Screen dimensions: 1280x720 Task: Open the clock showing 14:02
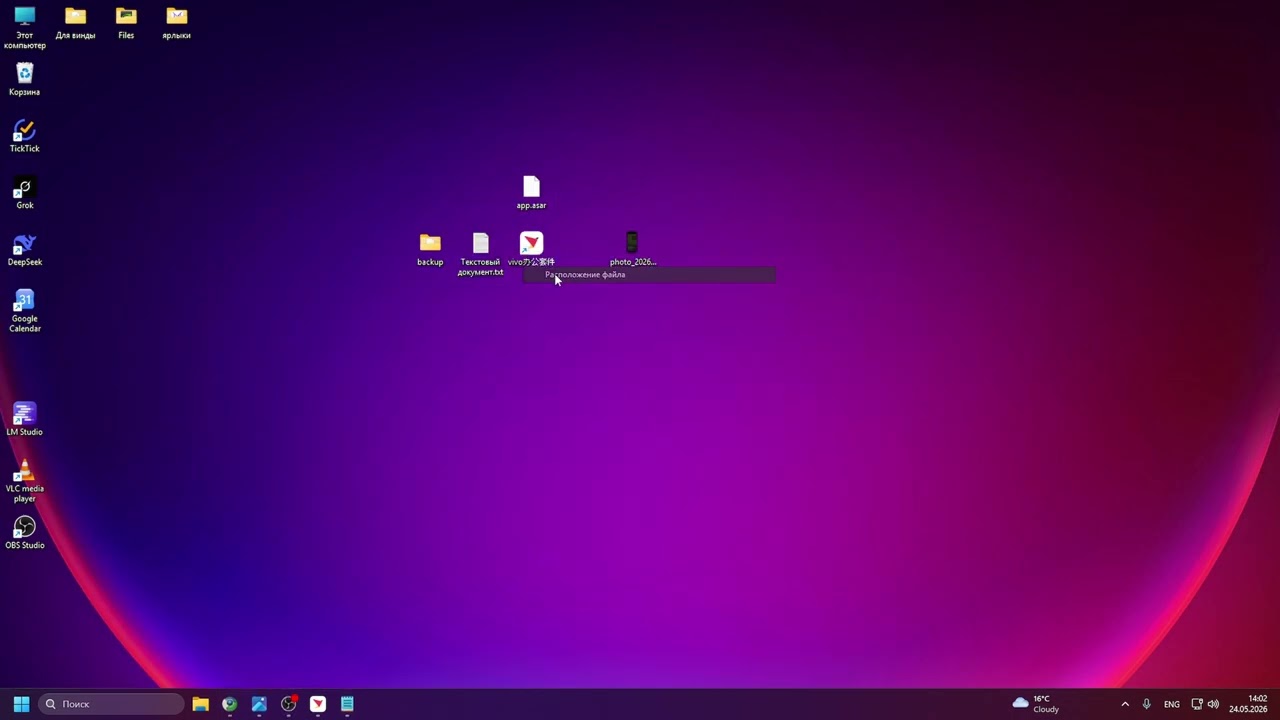click(1248, 704)
